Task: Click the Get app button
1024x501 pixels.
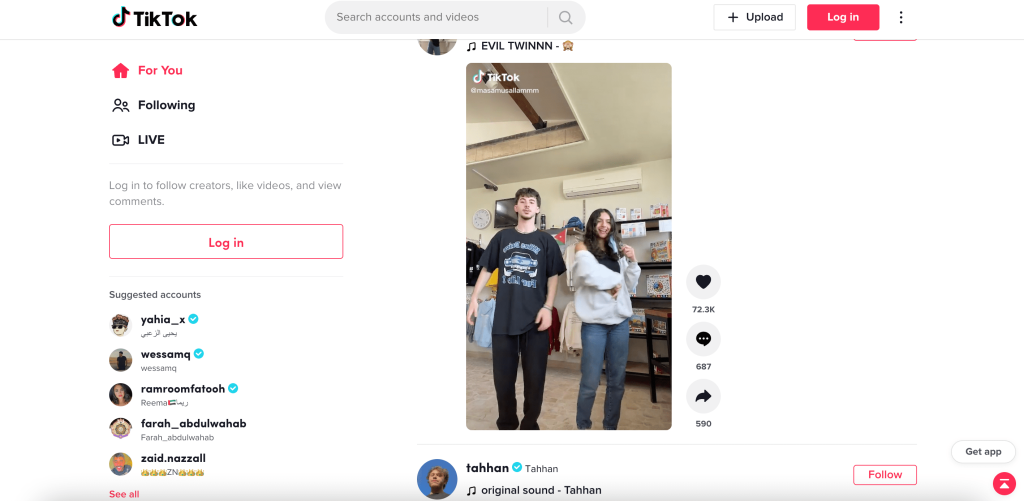Action: pos(983,452)
